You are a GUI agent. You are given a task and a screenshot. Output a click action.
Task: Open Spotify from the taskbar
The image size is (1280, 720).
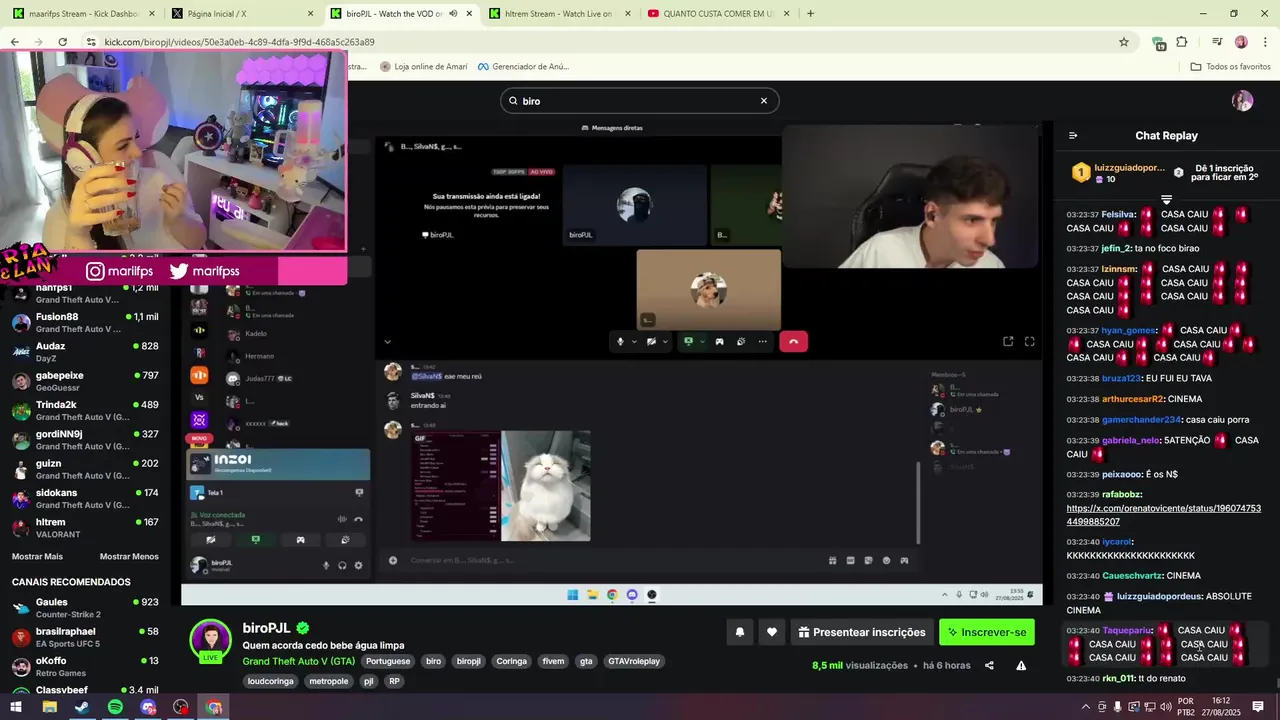tap(115, 707)
